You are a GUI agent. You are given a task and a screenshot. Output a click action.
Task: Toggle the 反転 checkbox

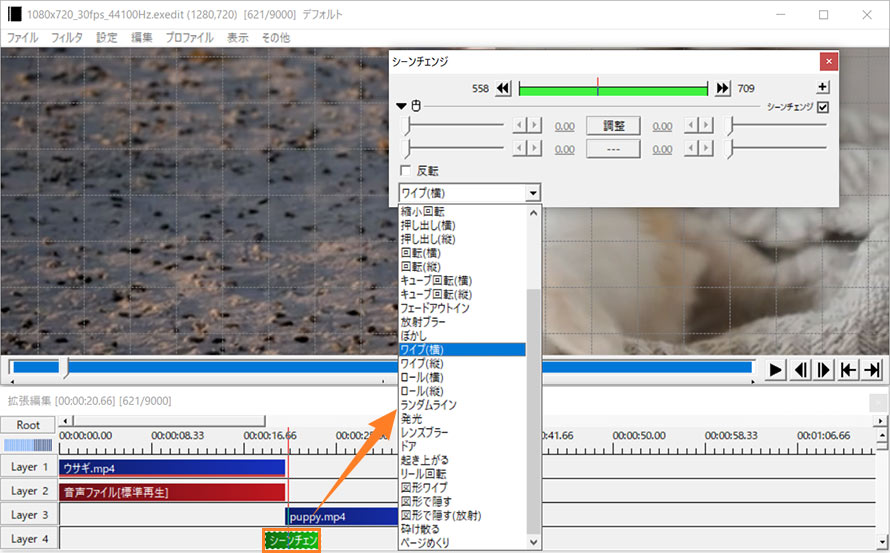(x=405, y=170)
